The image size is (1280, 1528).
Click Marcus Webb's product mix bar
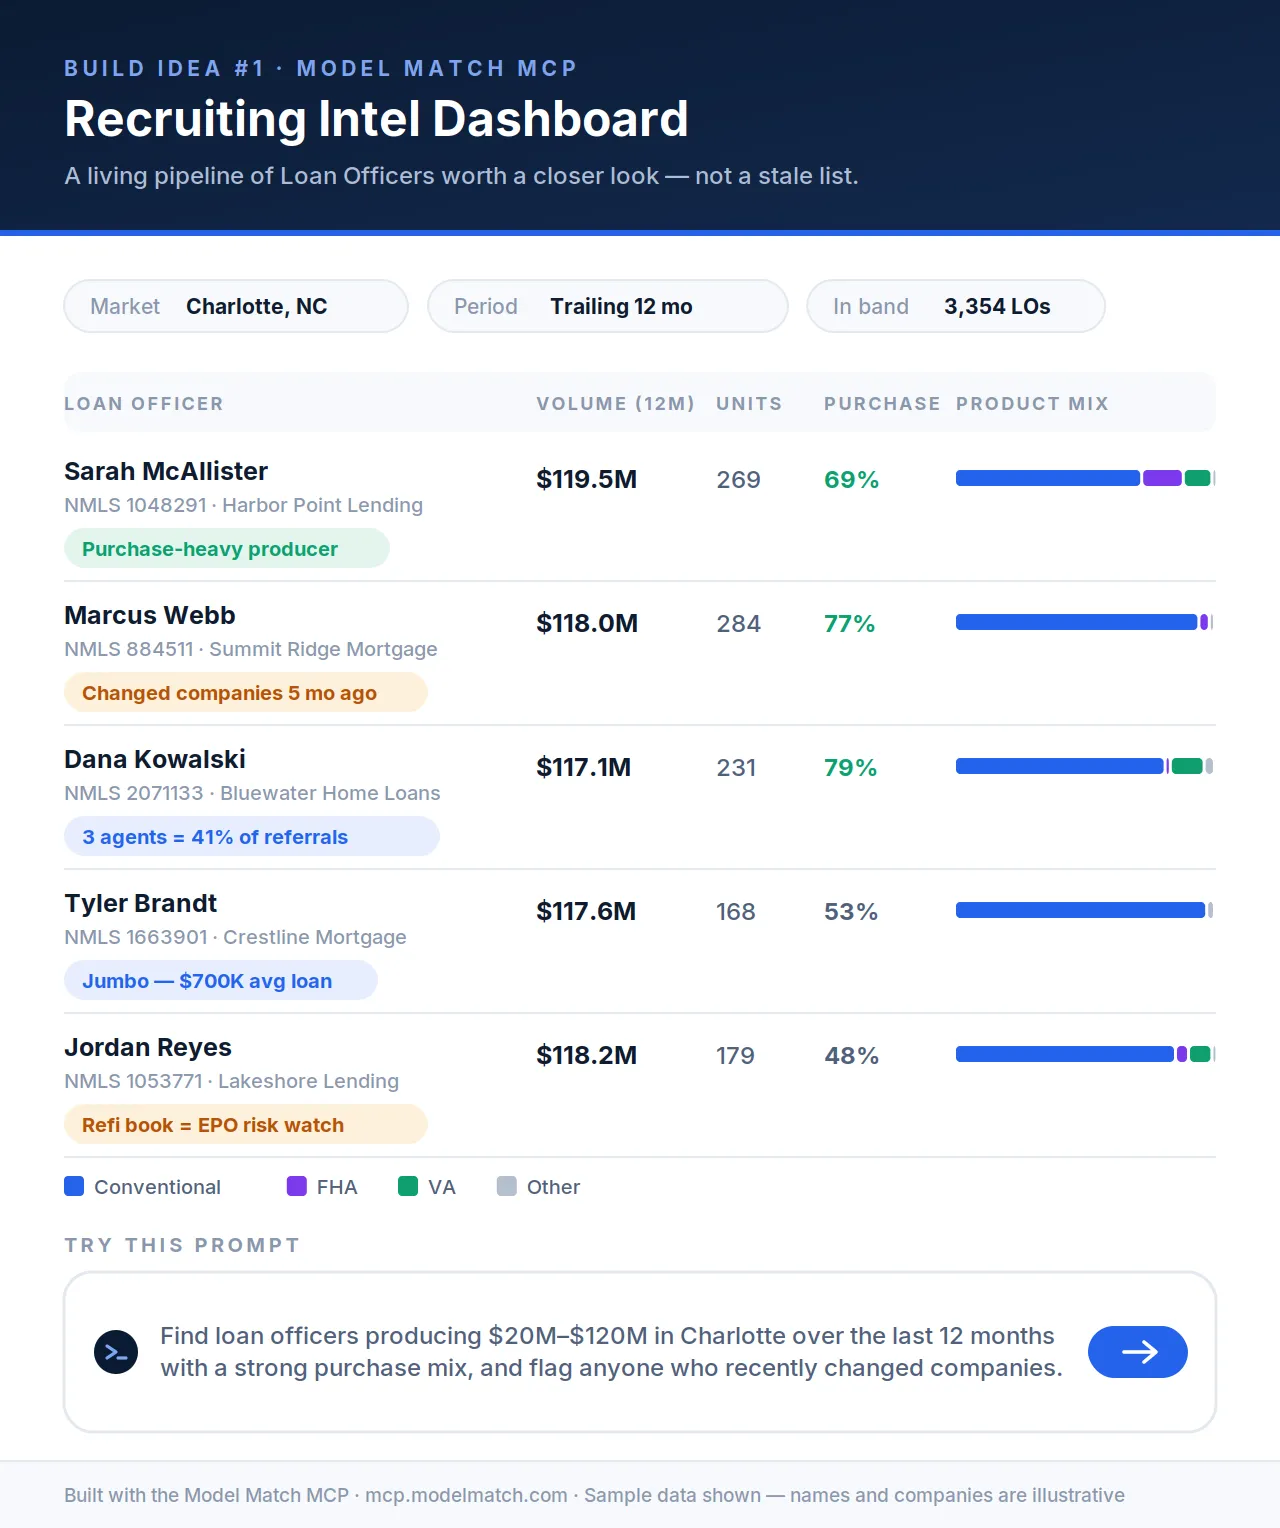click(1085, 622)
